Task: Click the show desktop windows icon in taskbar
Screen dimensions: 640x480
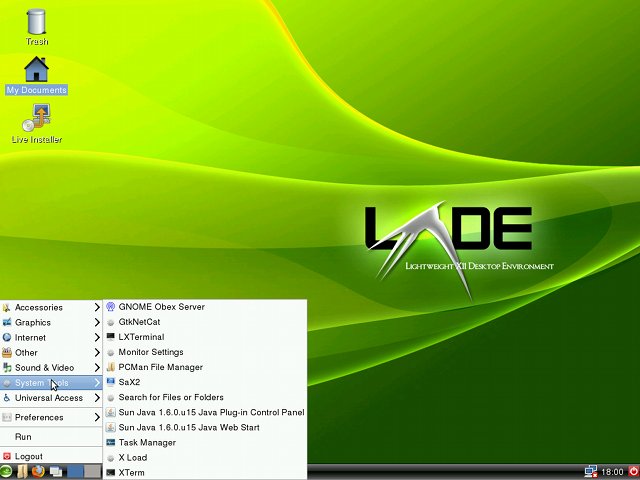Action: coord(56,472)
